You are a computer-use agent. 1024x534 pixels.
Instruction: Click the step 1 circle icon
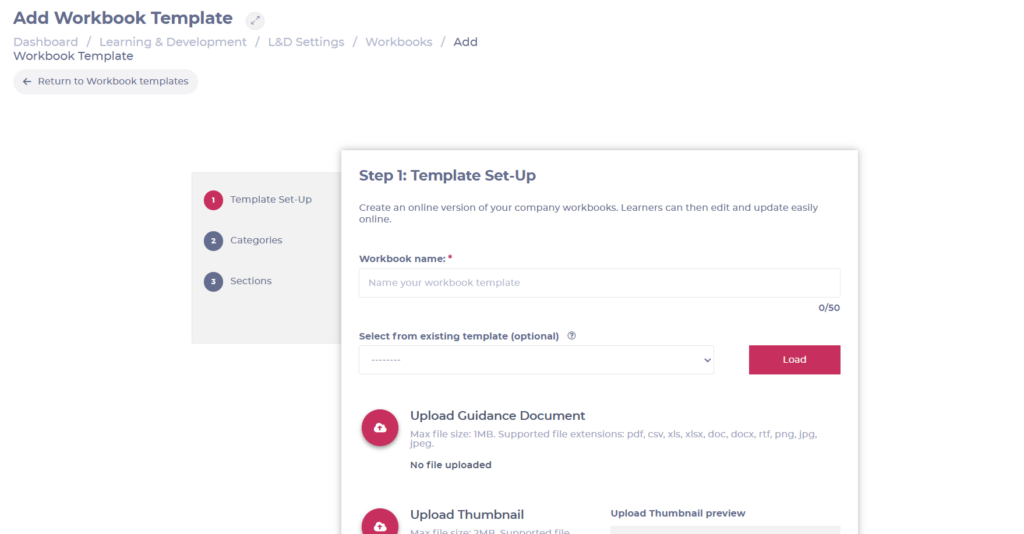pos(213,200)
